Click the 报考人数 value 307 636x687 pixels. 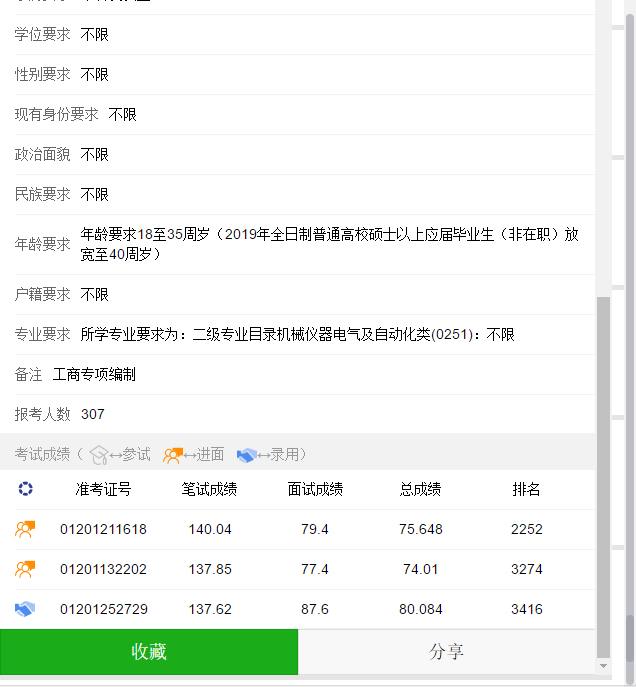93,414
